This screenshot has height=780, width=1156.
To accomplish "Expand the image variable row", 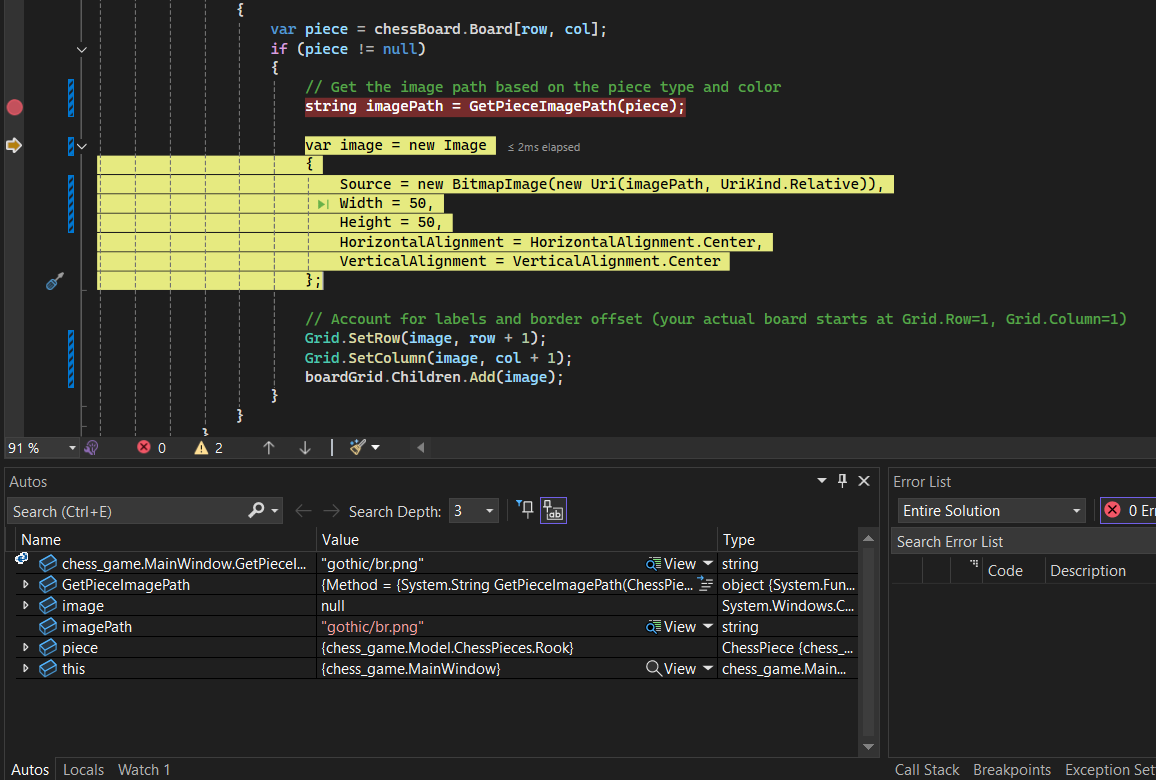I will [x=26, y=605].
